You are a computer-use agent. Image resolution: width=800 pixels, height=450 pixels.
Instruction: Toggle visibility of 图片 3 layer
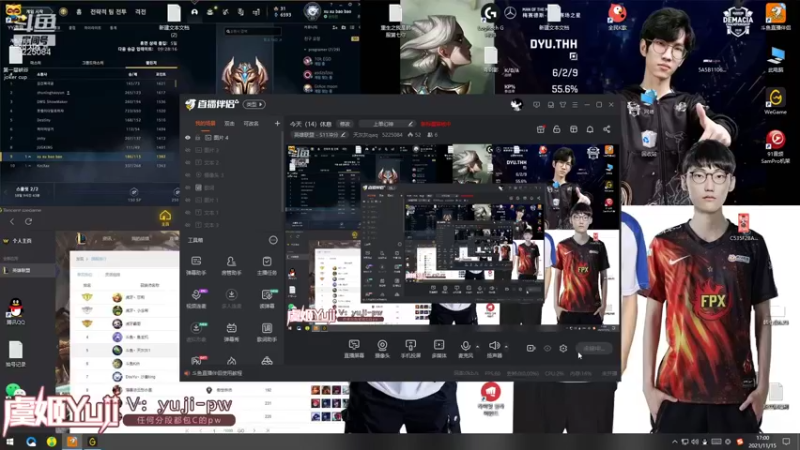tap(188, 150)
